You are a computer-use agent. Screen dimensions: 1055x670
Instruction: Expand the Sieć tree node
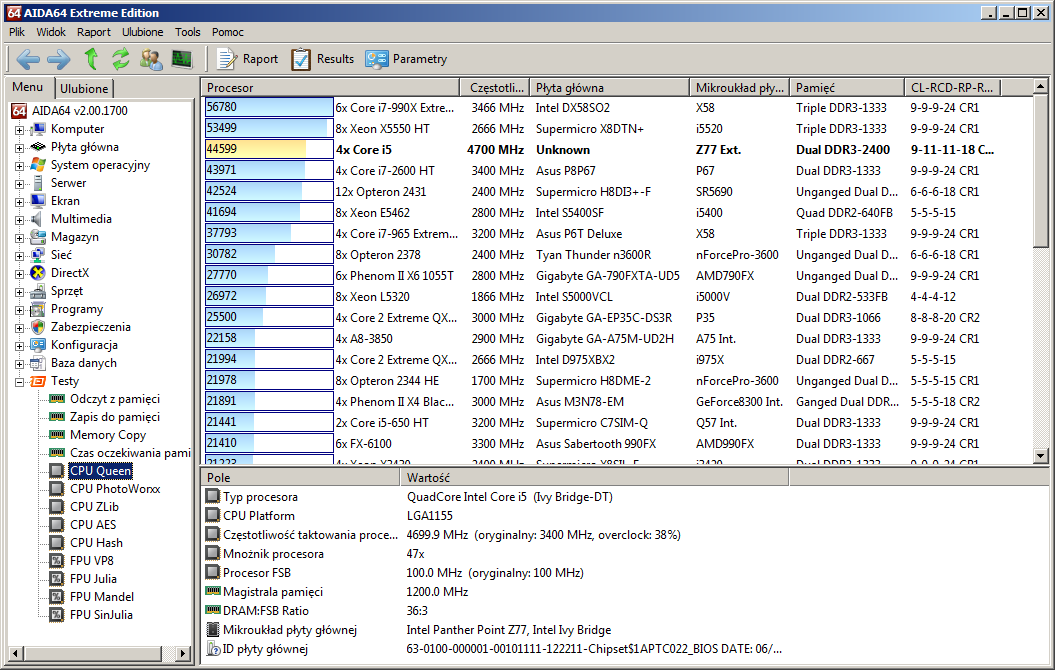click(20, 256)
